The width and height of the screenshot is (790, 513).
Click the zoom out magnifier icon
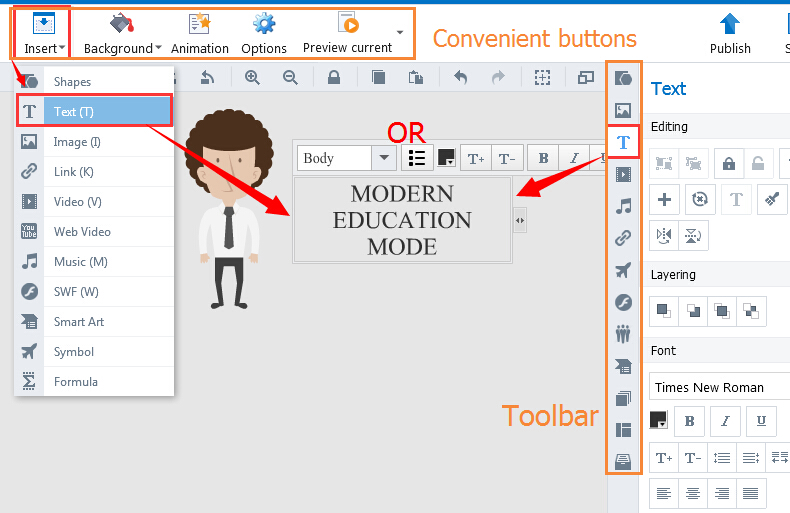(x=290, y=78)
